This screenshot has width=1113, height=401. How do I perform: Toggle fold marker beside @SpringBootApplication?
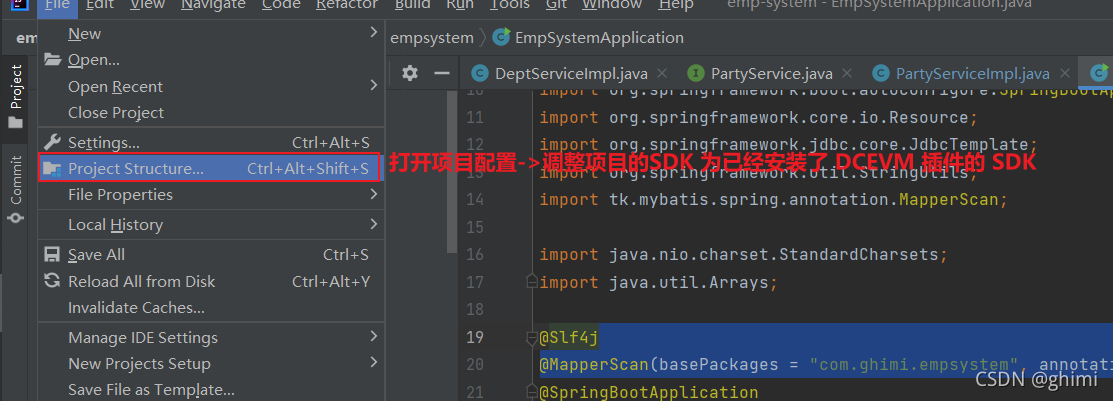pos(532,392)
